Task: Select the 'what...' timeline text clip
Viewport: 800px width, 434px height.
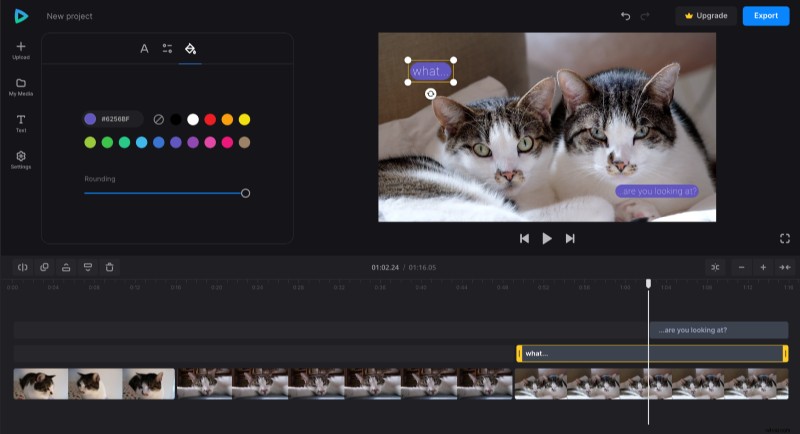Action: [x=652, y=353]
